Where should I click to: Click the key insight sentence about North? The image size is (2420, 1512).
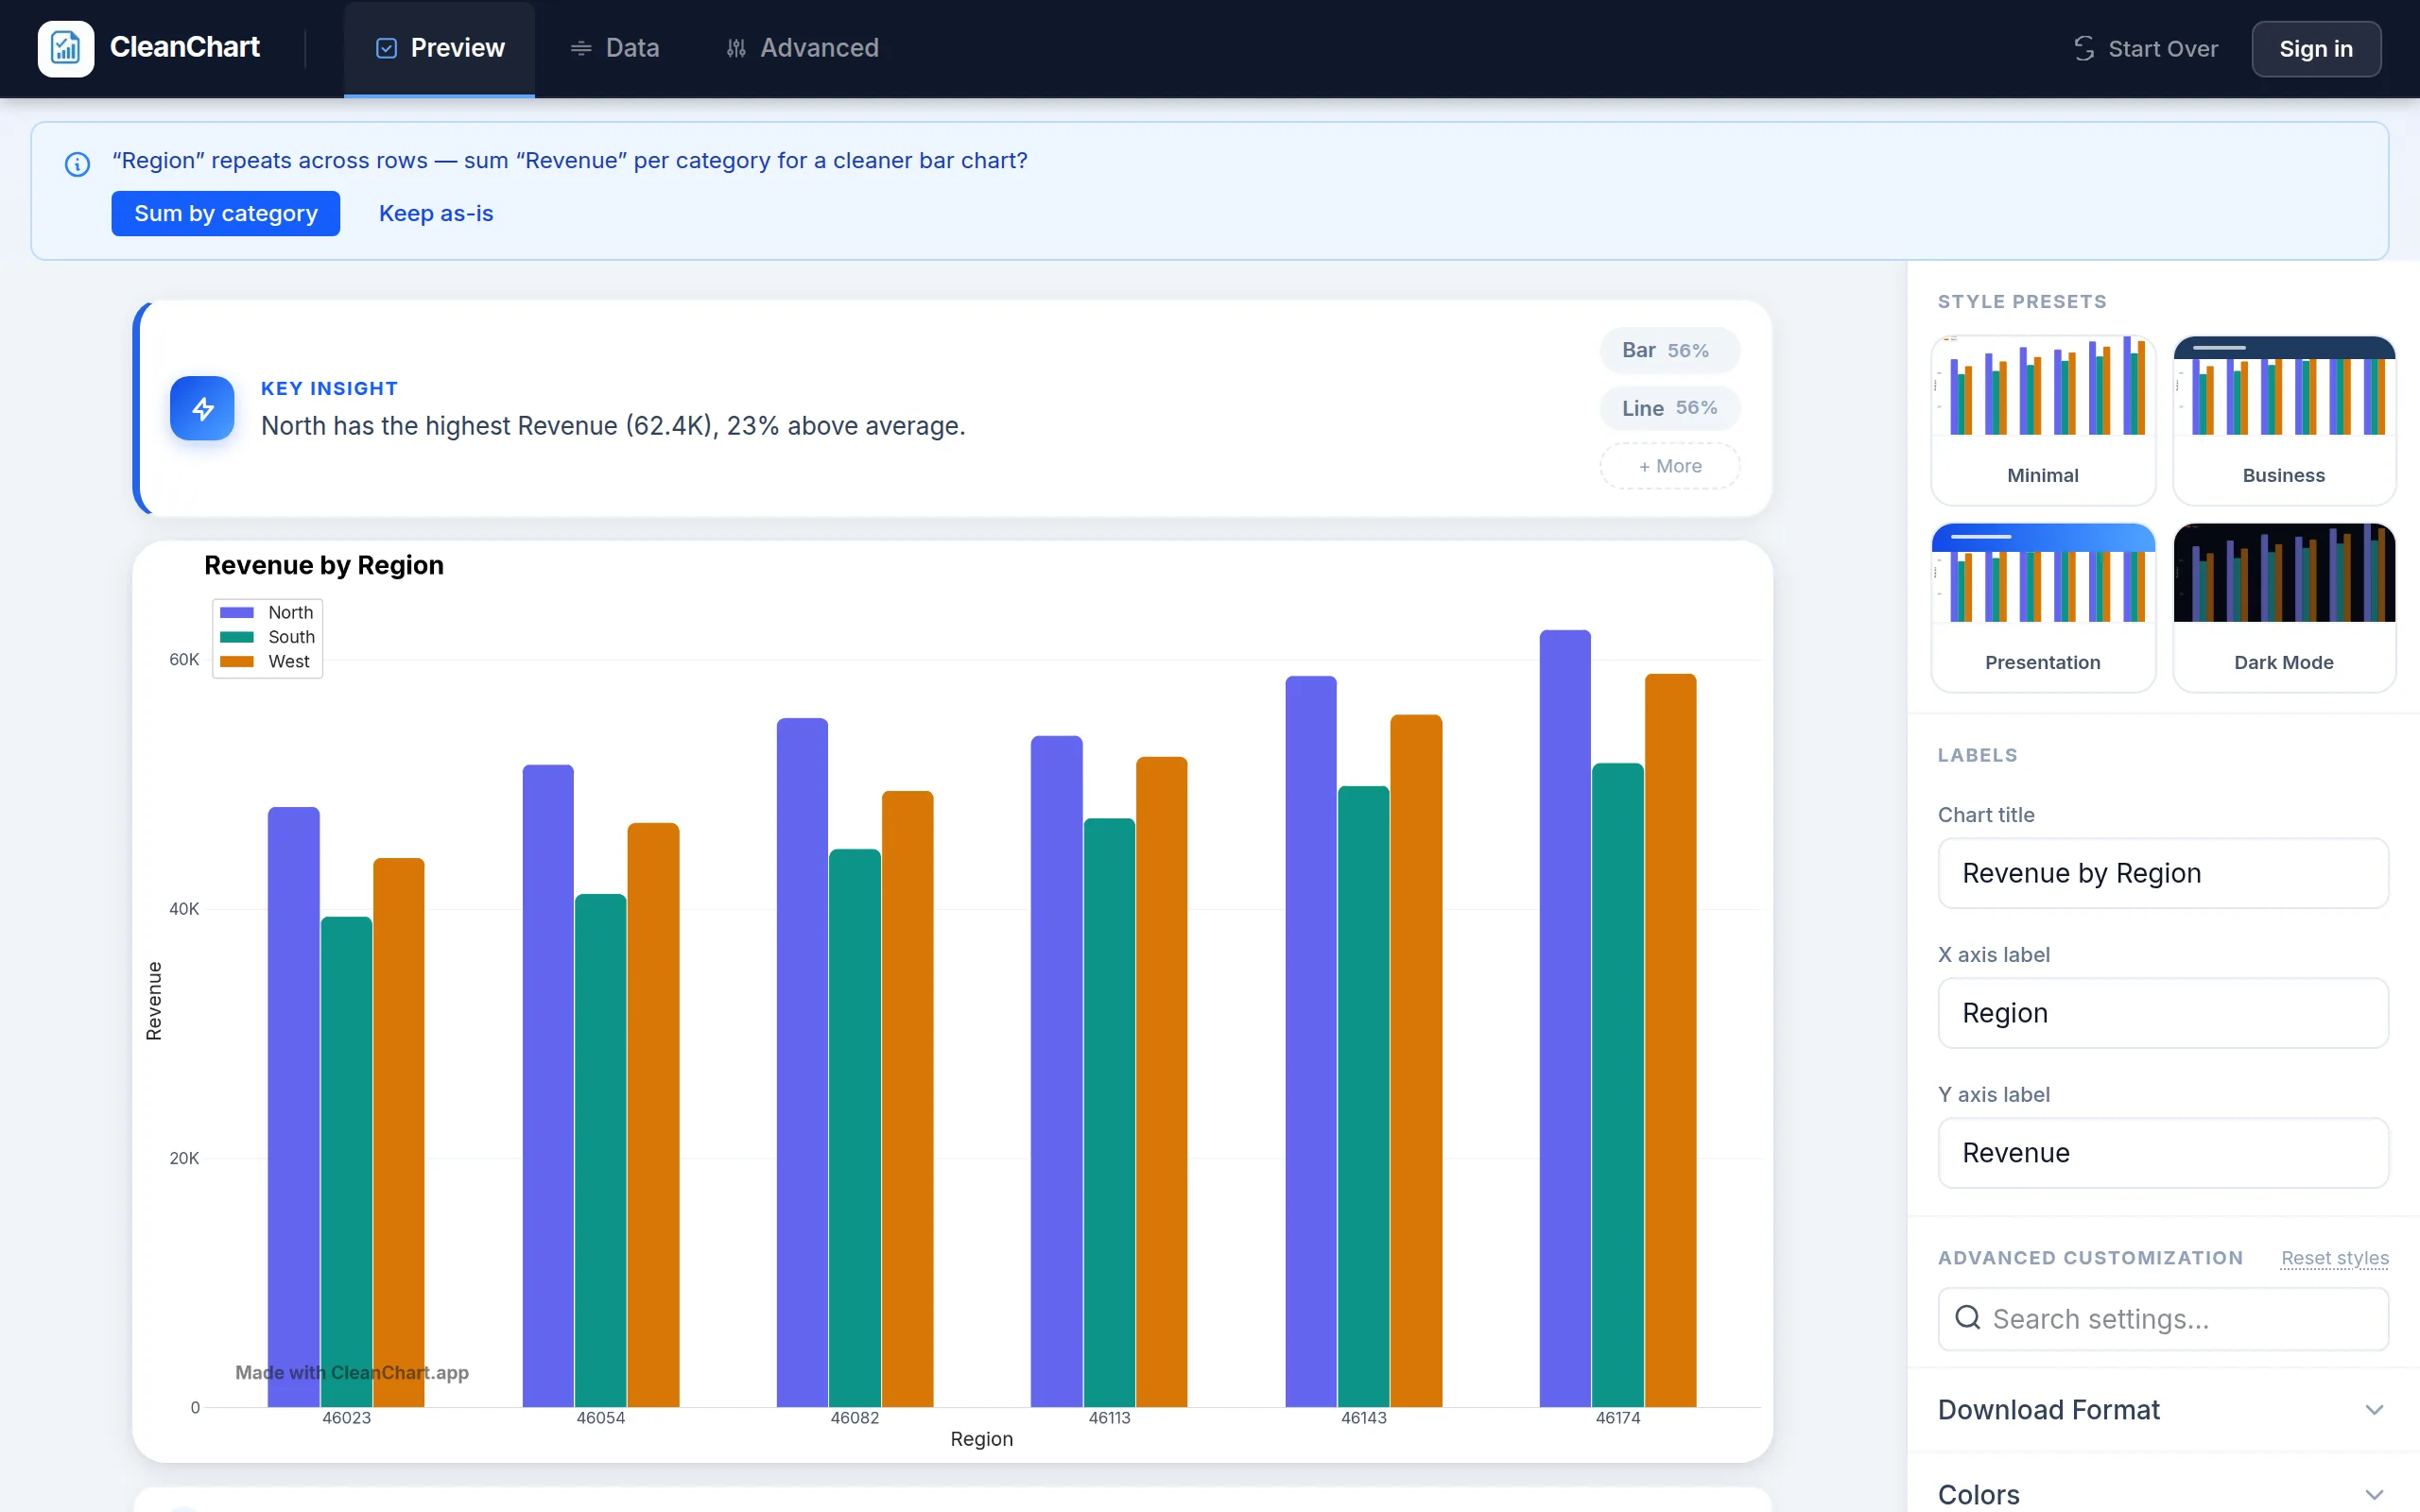coord(613,426)
